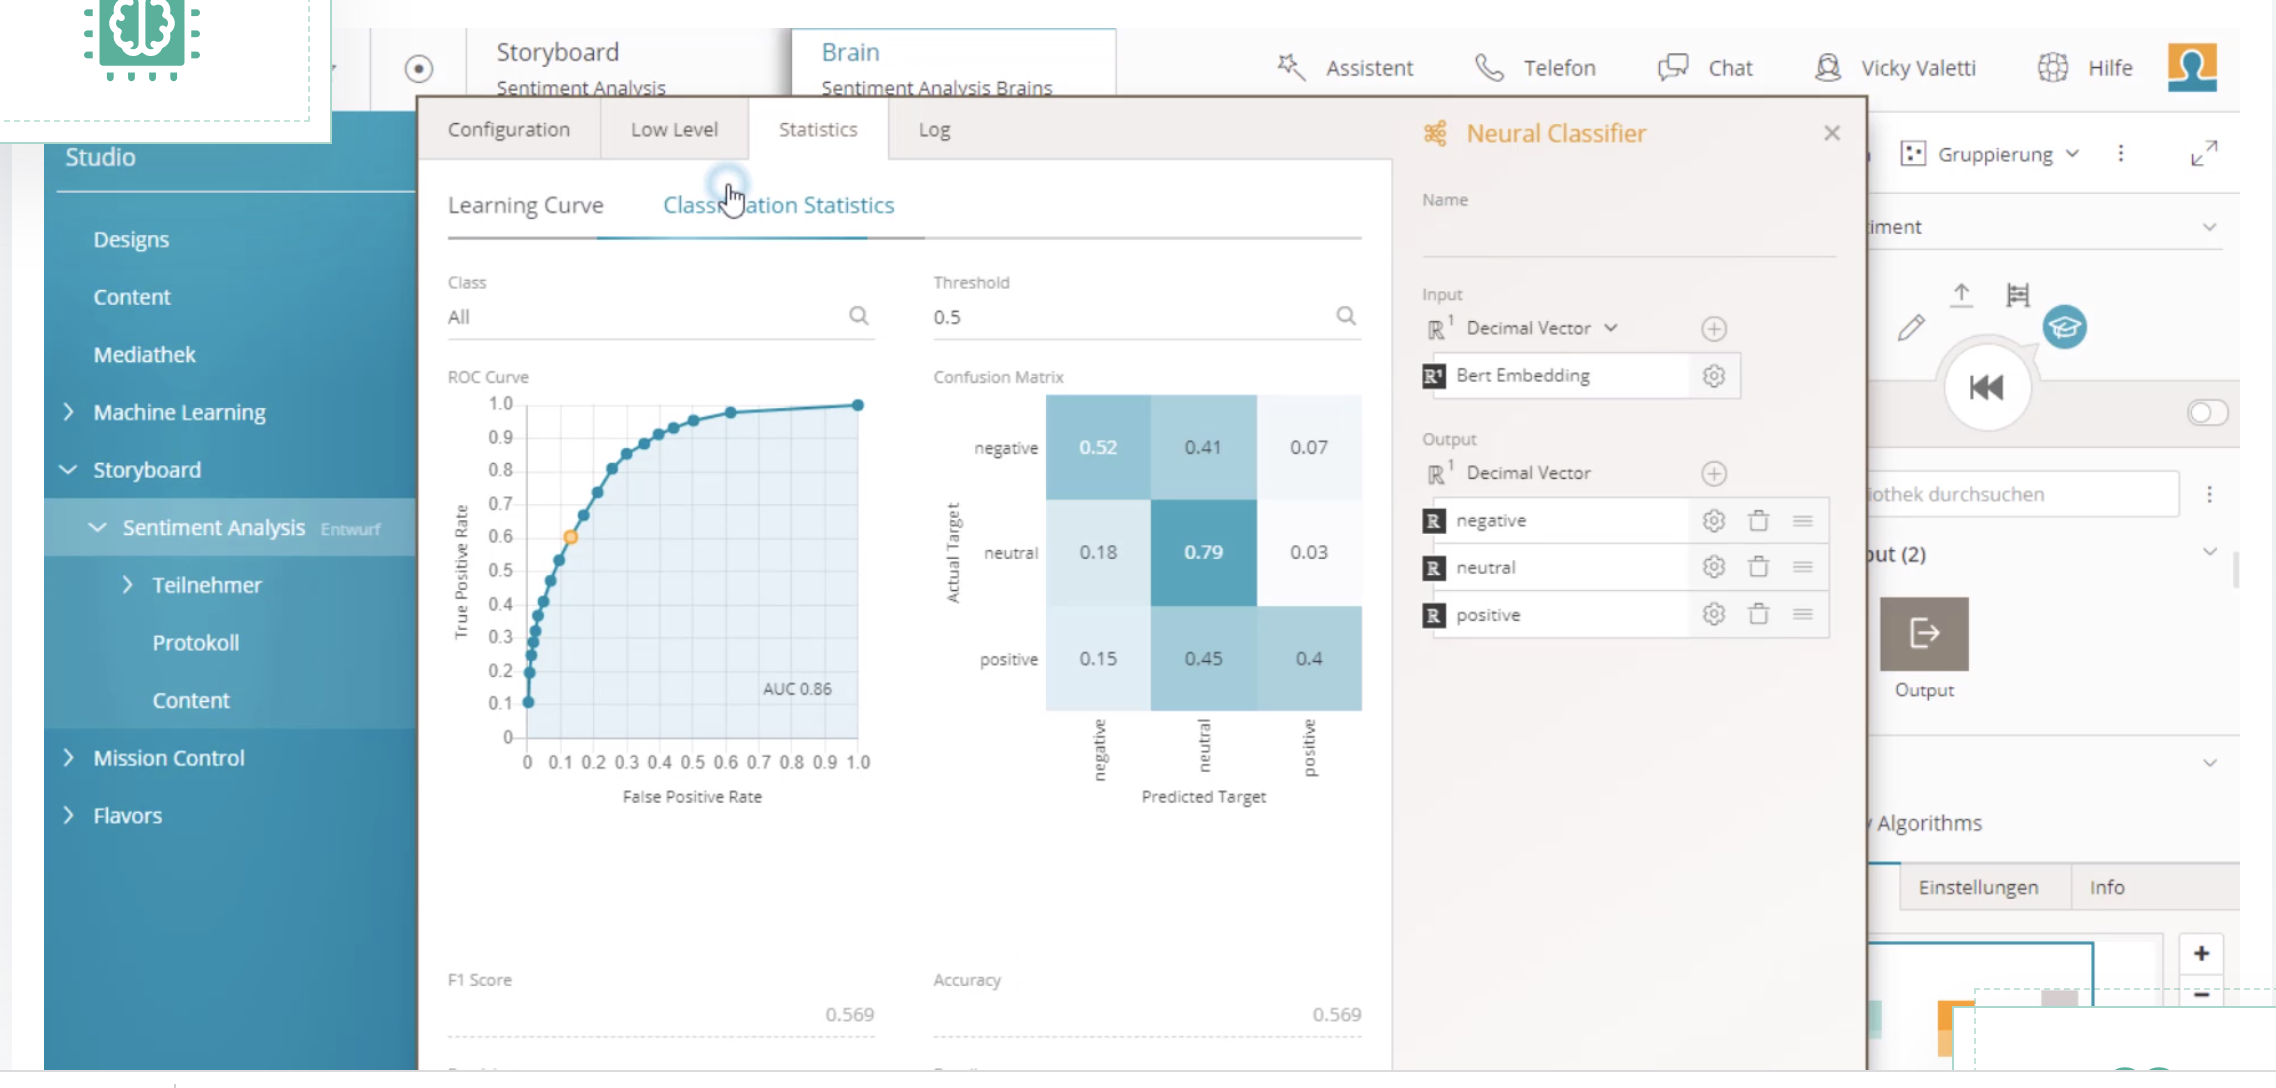
Task: Select the pencil edit icon
Action: tap(1913, 326)
